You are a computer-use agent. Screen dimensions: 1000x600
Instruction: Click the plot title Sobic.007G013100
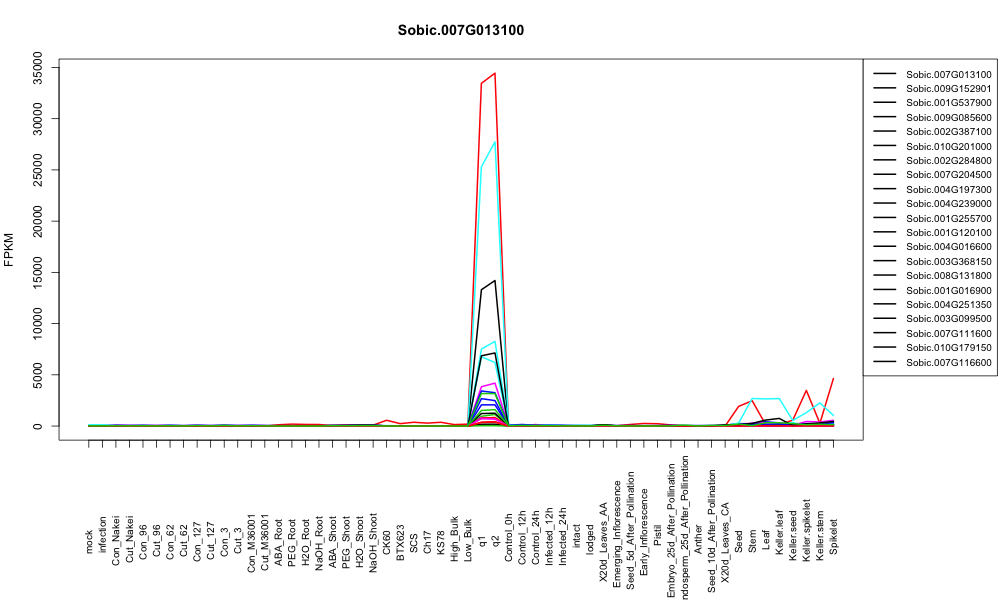[460, 30]
